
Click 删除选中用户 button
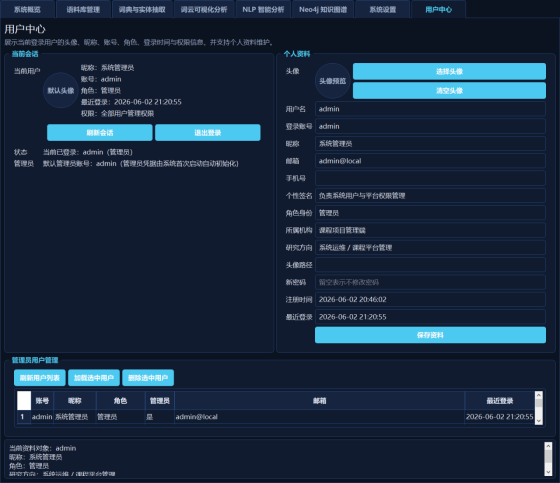click(x=148, y=378)
